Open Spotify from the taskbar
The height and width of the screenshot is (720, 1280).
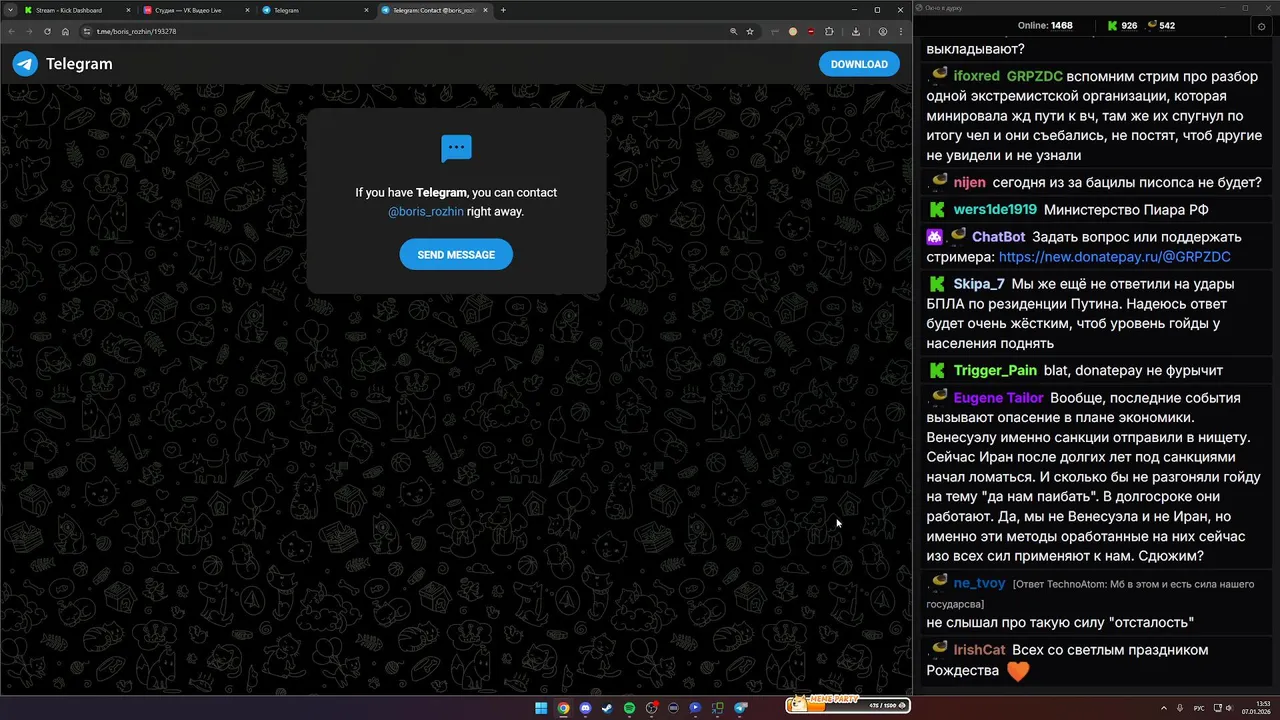[x=629, y=708]
